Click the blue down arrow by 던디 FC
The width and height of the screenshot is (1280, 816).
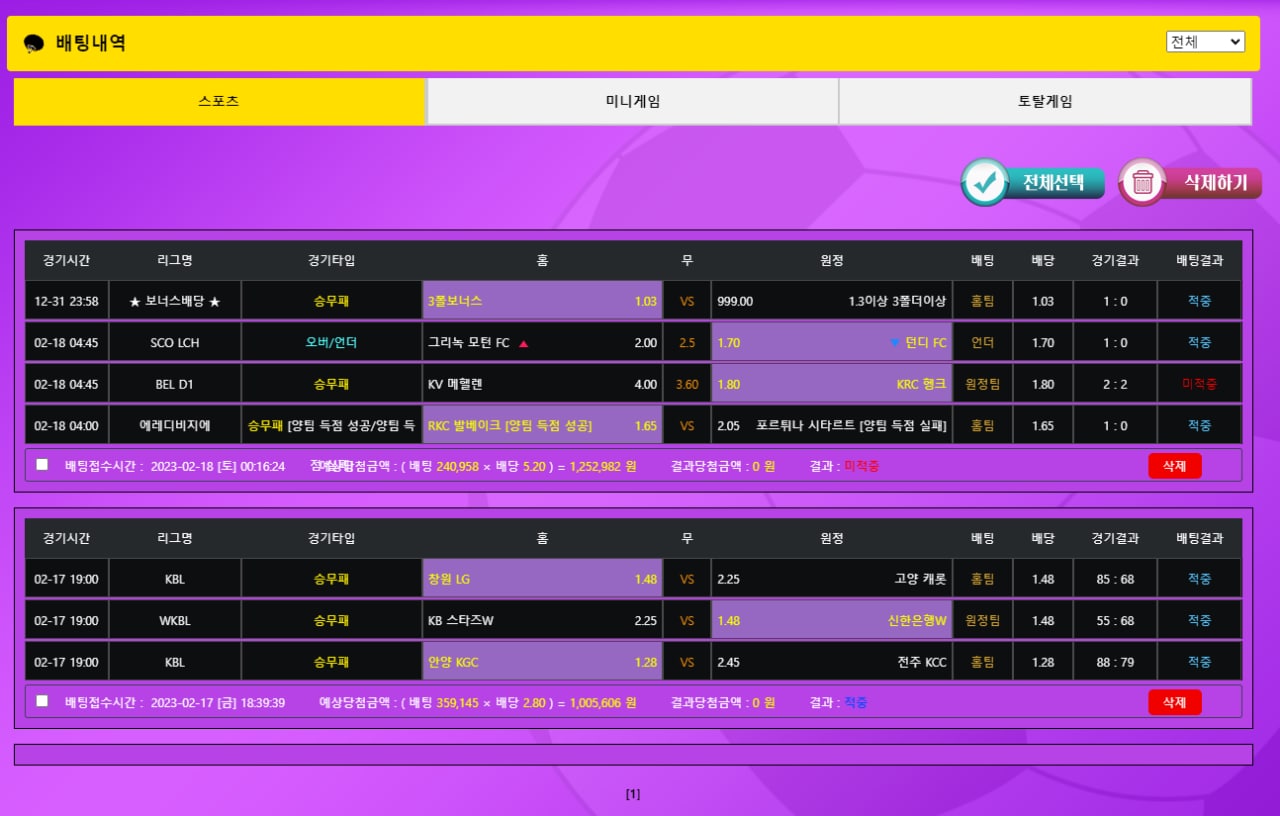894,343
